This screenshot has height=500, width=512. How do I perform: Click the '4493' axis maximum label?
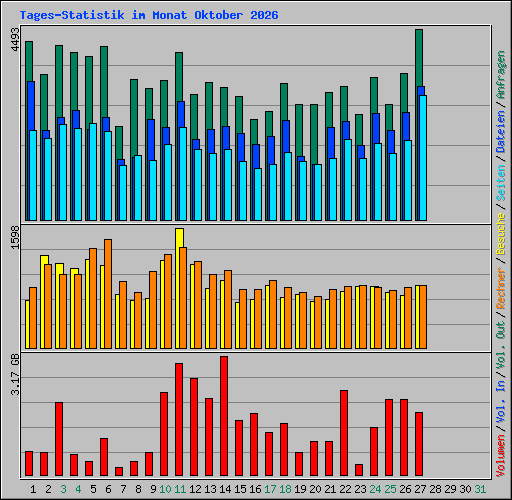(16, 39)
